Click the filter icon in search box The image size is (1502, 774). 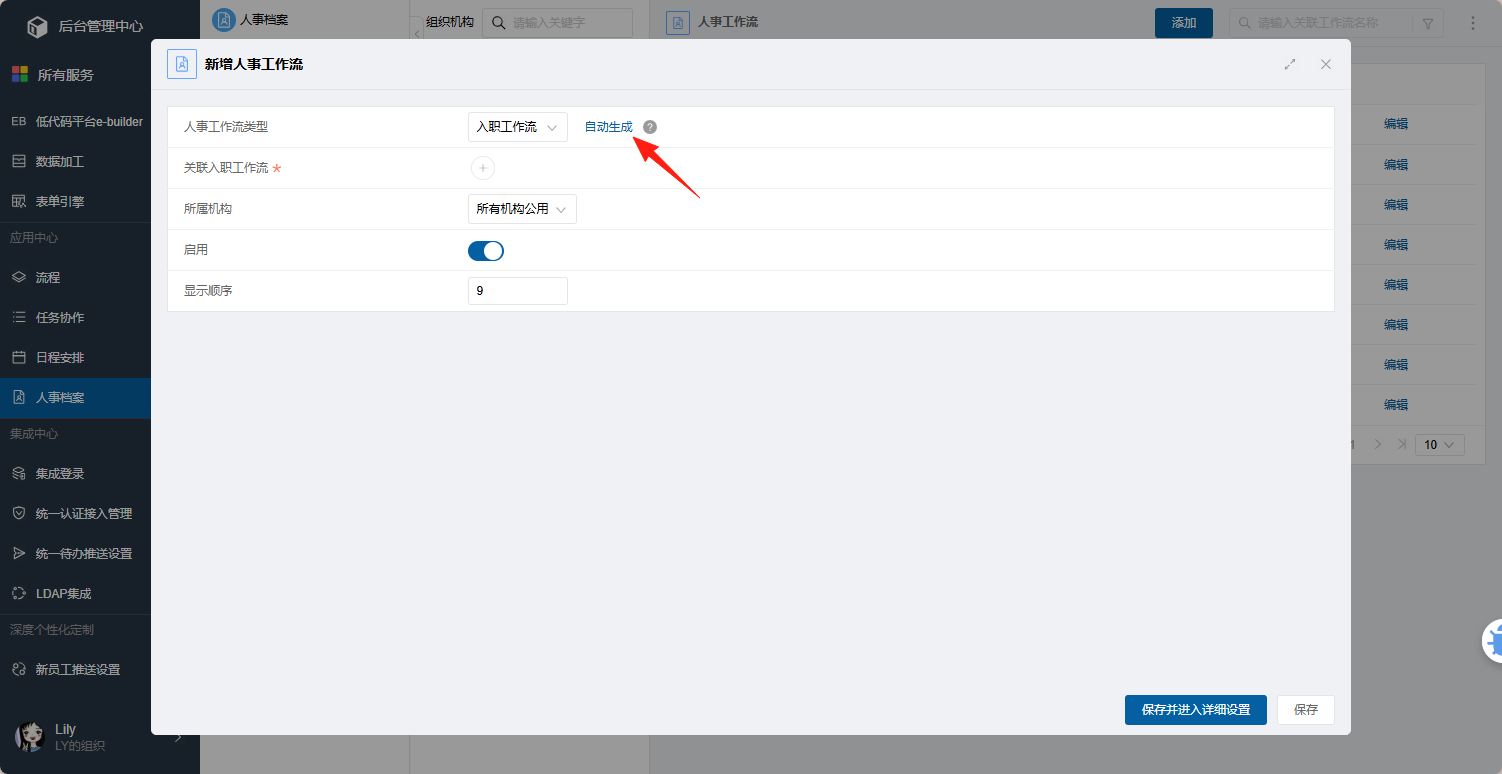point(1427,23)
